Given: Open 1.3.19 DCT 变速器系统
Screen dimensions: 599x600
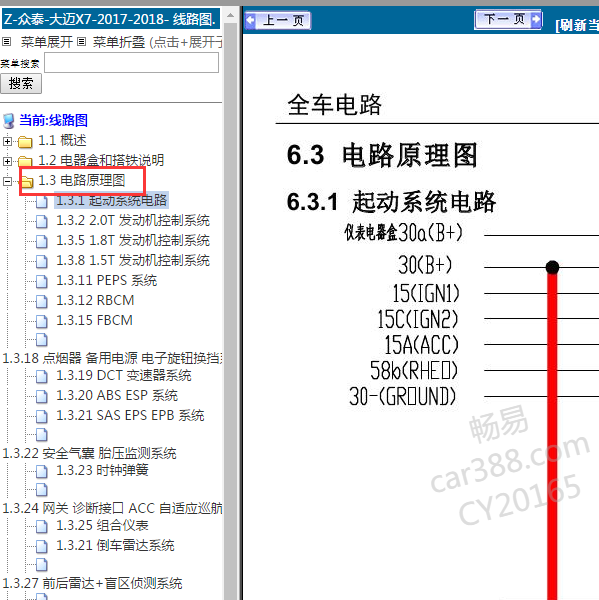Looking at the screenshot, I should (124, 375).
